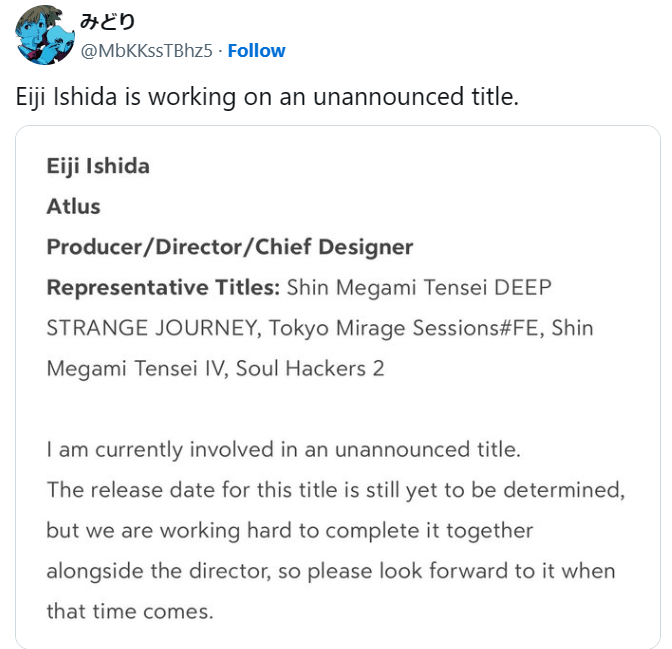Click the "Eiji Ishida" heading in the image

coord(98,166)
